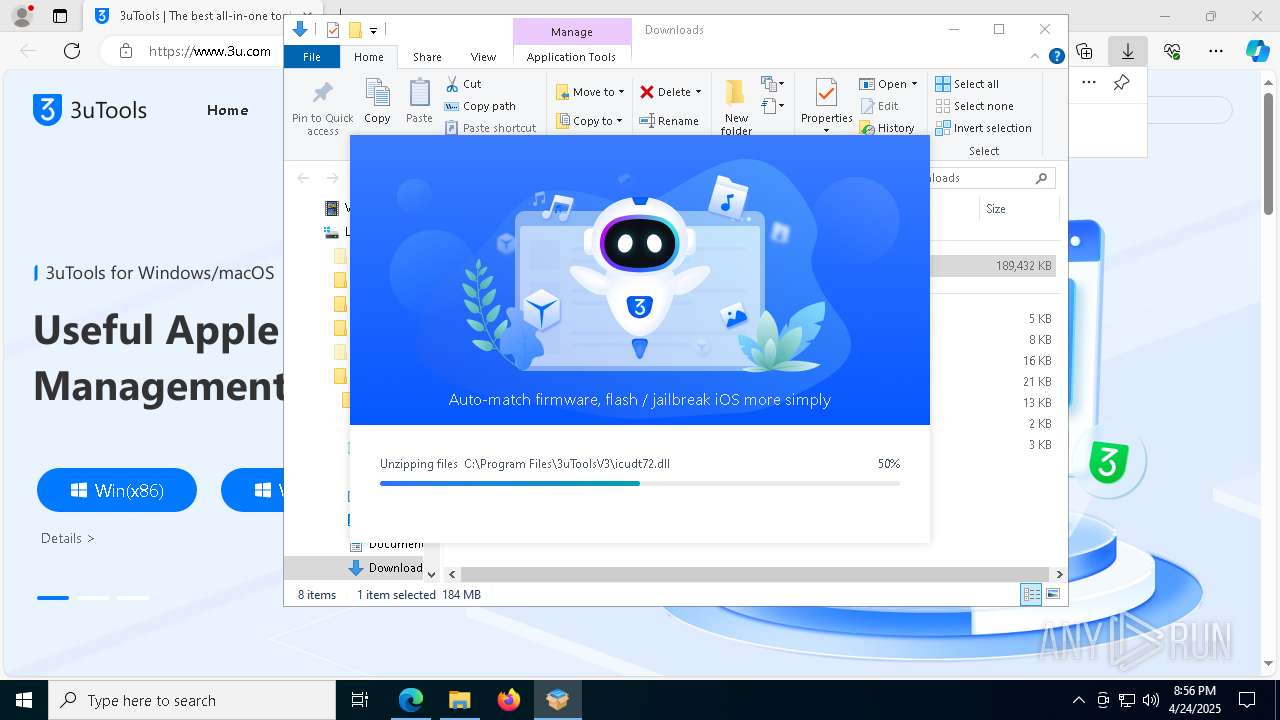Click Select none
1280x720 pixels.
974,106
